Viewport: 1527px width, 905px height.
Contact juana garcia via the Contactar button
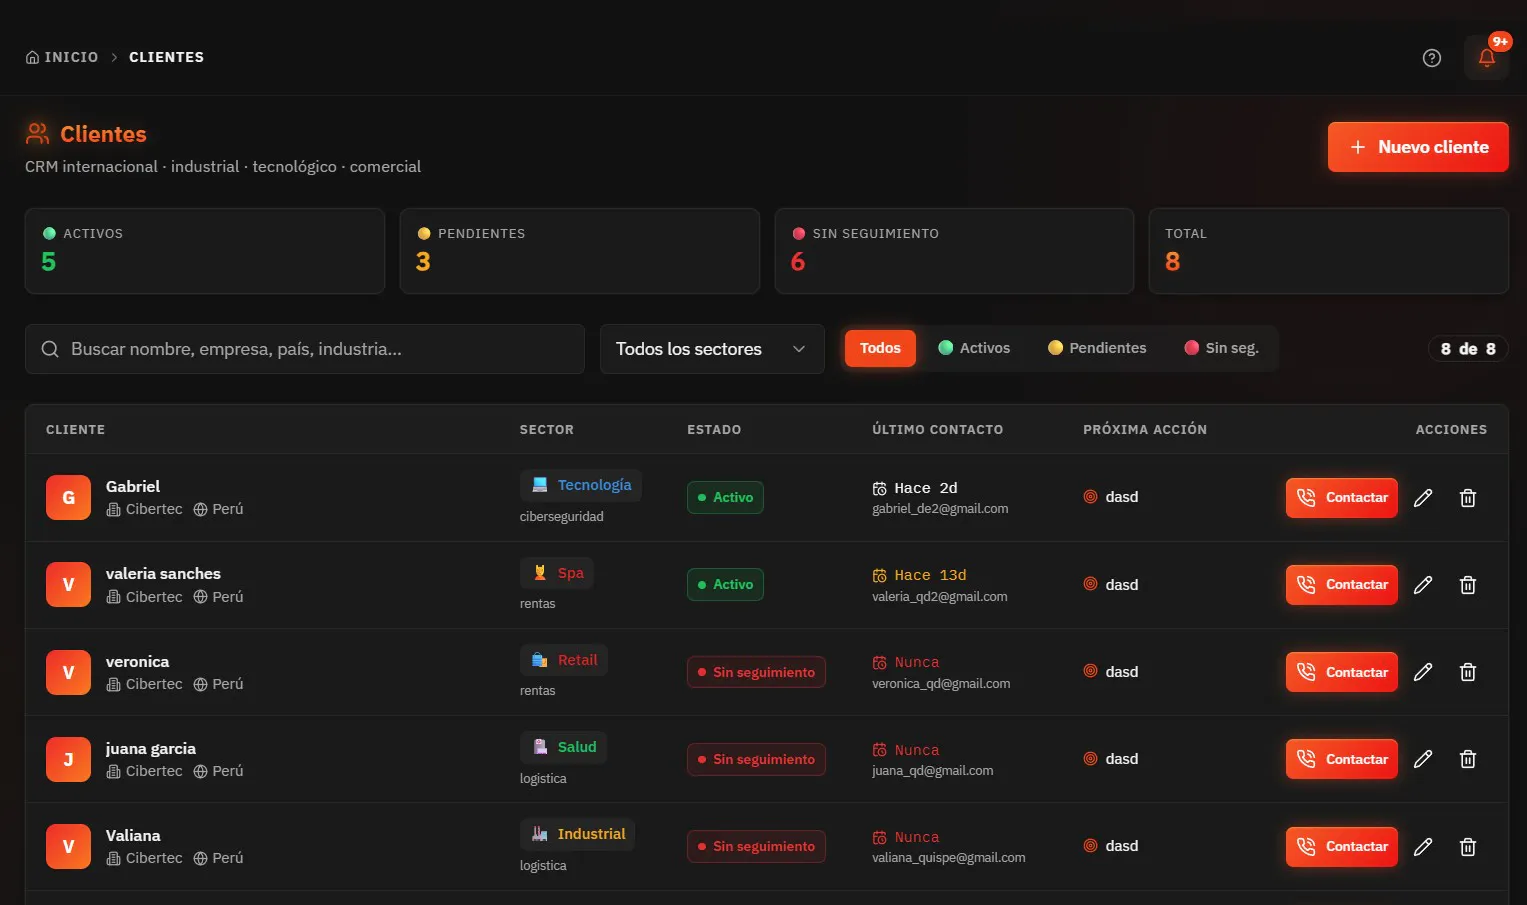coord(1342,759)
